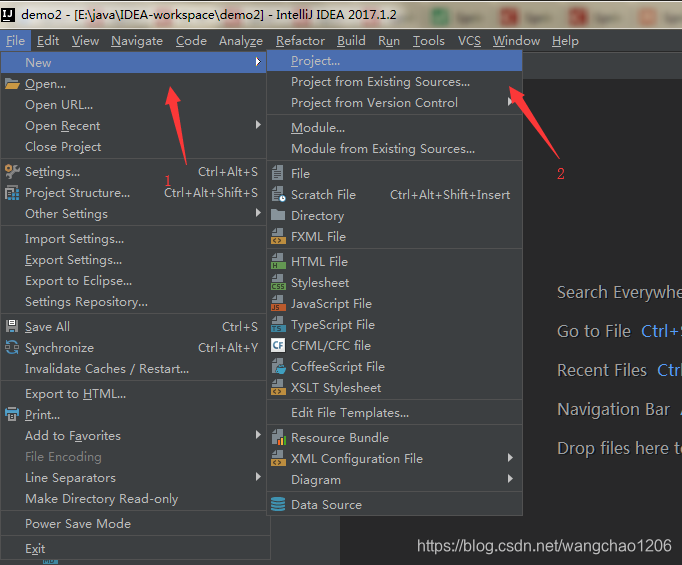Click the Directory folder icon
682x565 pixels.
pos(278,215)
